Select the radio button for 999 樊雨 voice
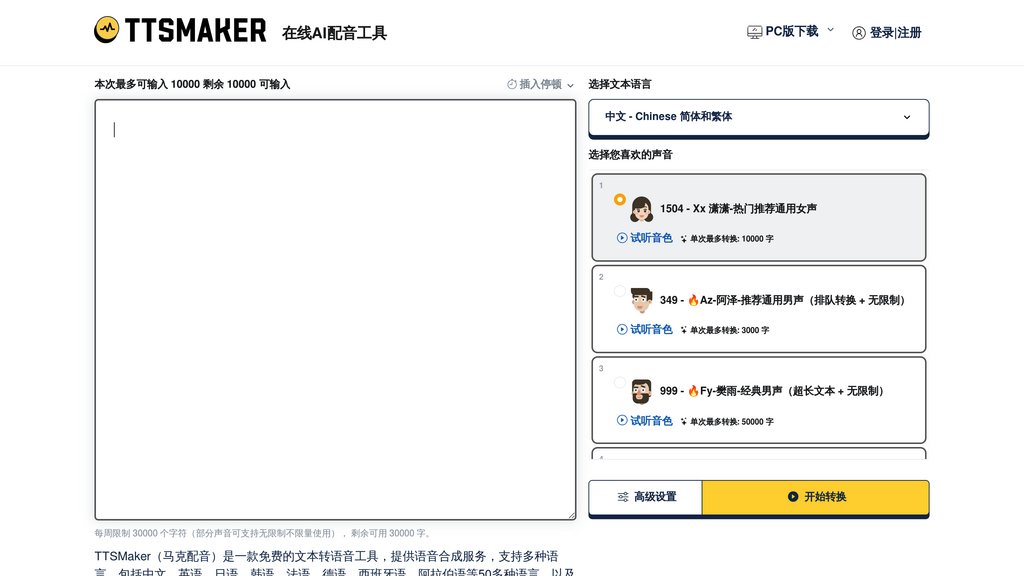1024x576 pixels. [x=620, y=382]
